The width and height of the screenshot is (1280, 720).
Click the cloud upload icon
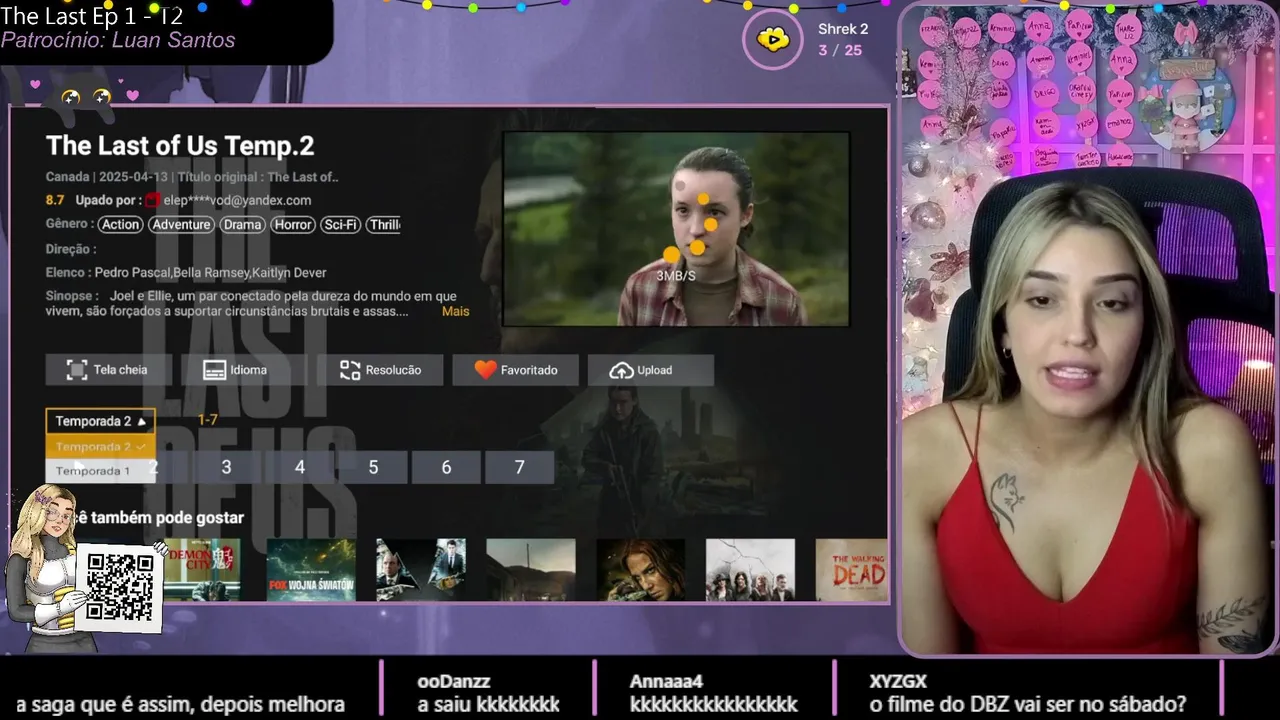(621, 370)
